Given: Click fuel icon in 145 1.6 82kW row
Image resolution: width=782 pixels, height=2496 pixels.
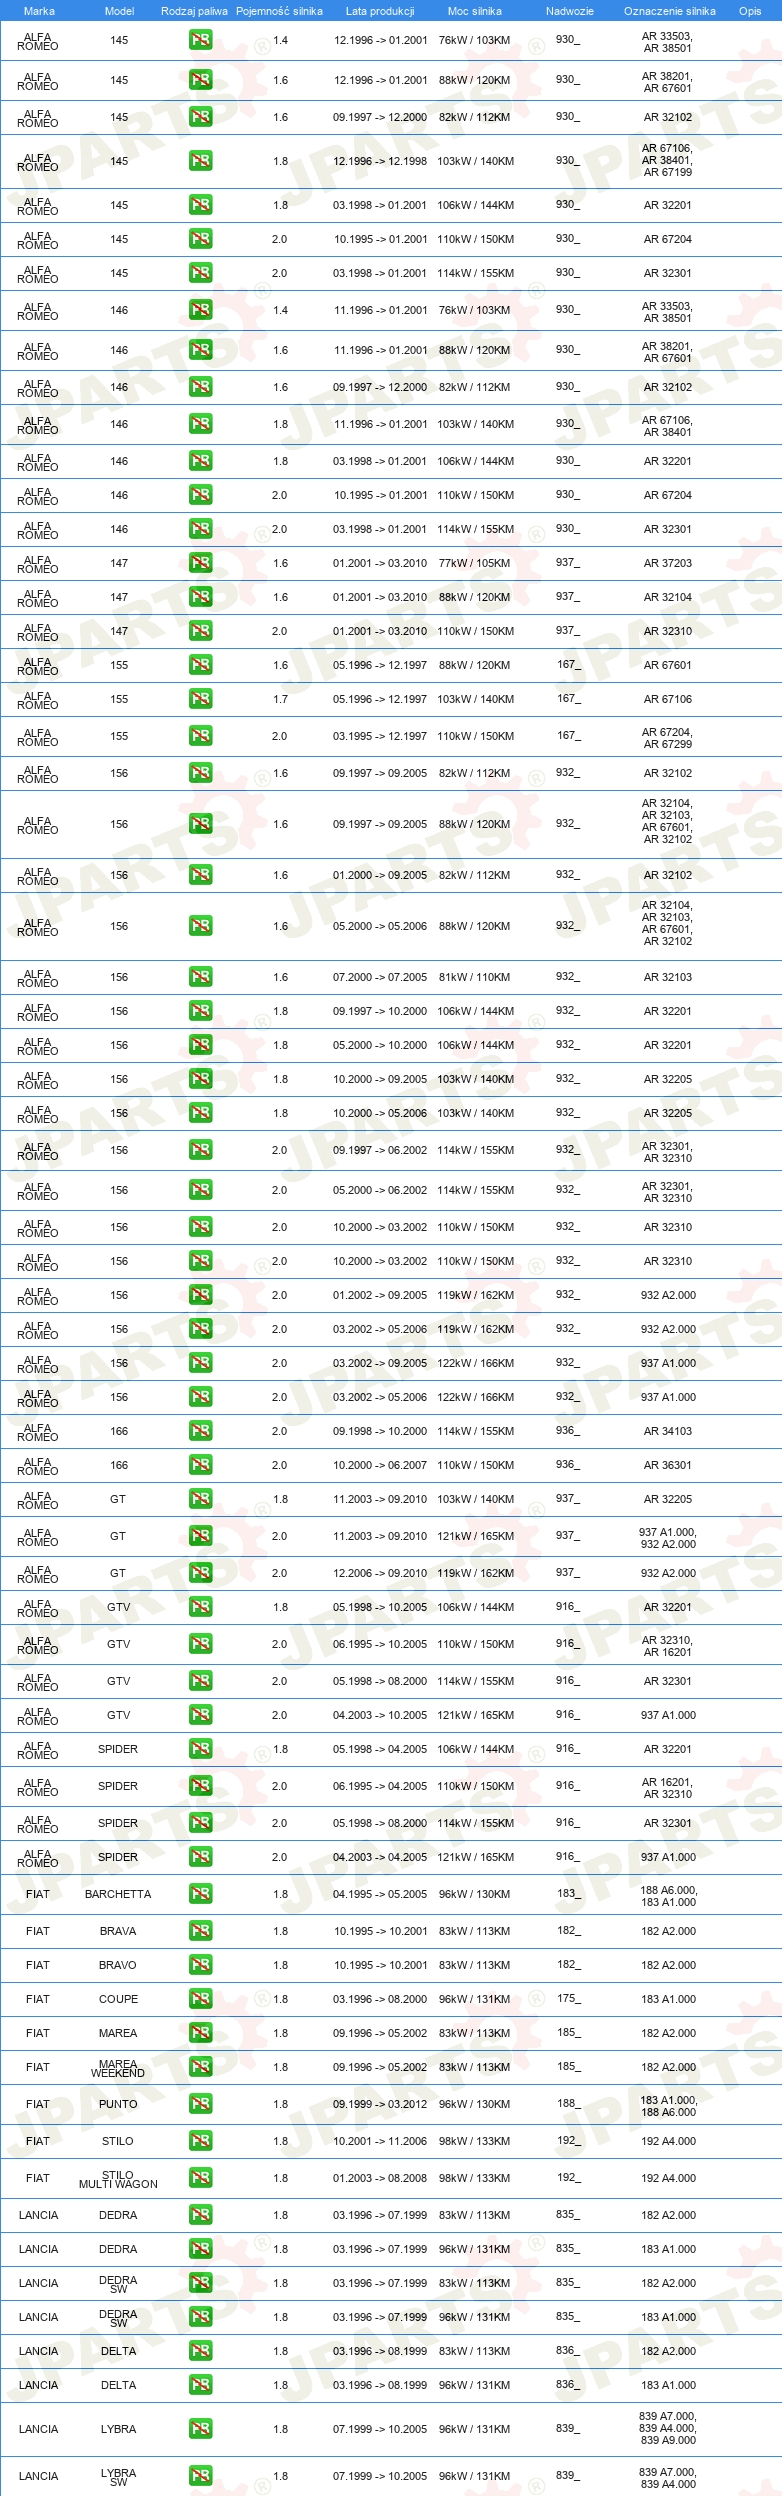Looking at the screenshot, I should point(200,117).
